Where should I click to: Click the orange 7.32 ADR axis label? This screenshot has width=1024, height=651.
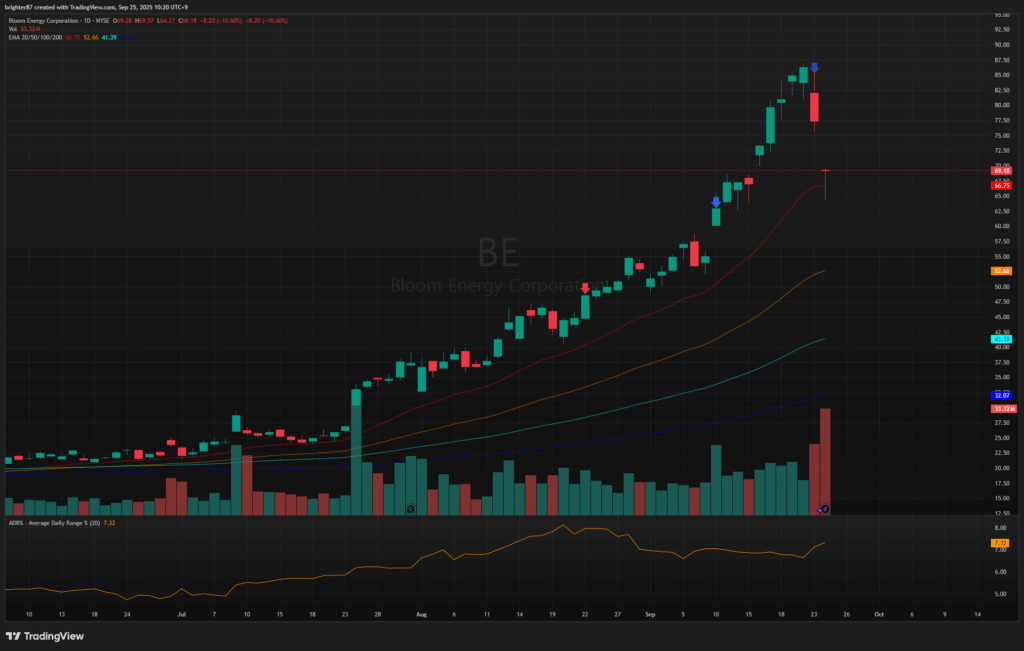pyautogui.click(x=1000, y=543)
